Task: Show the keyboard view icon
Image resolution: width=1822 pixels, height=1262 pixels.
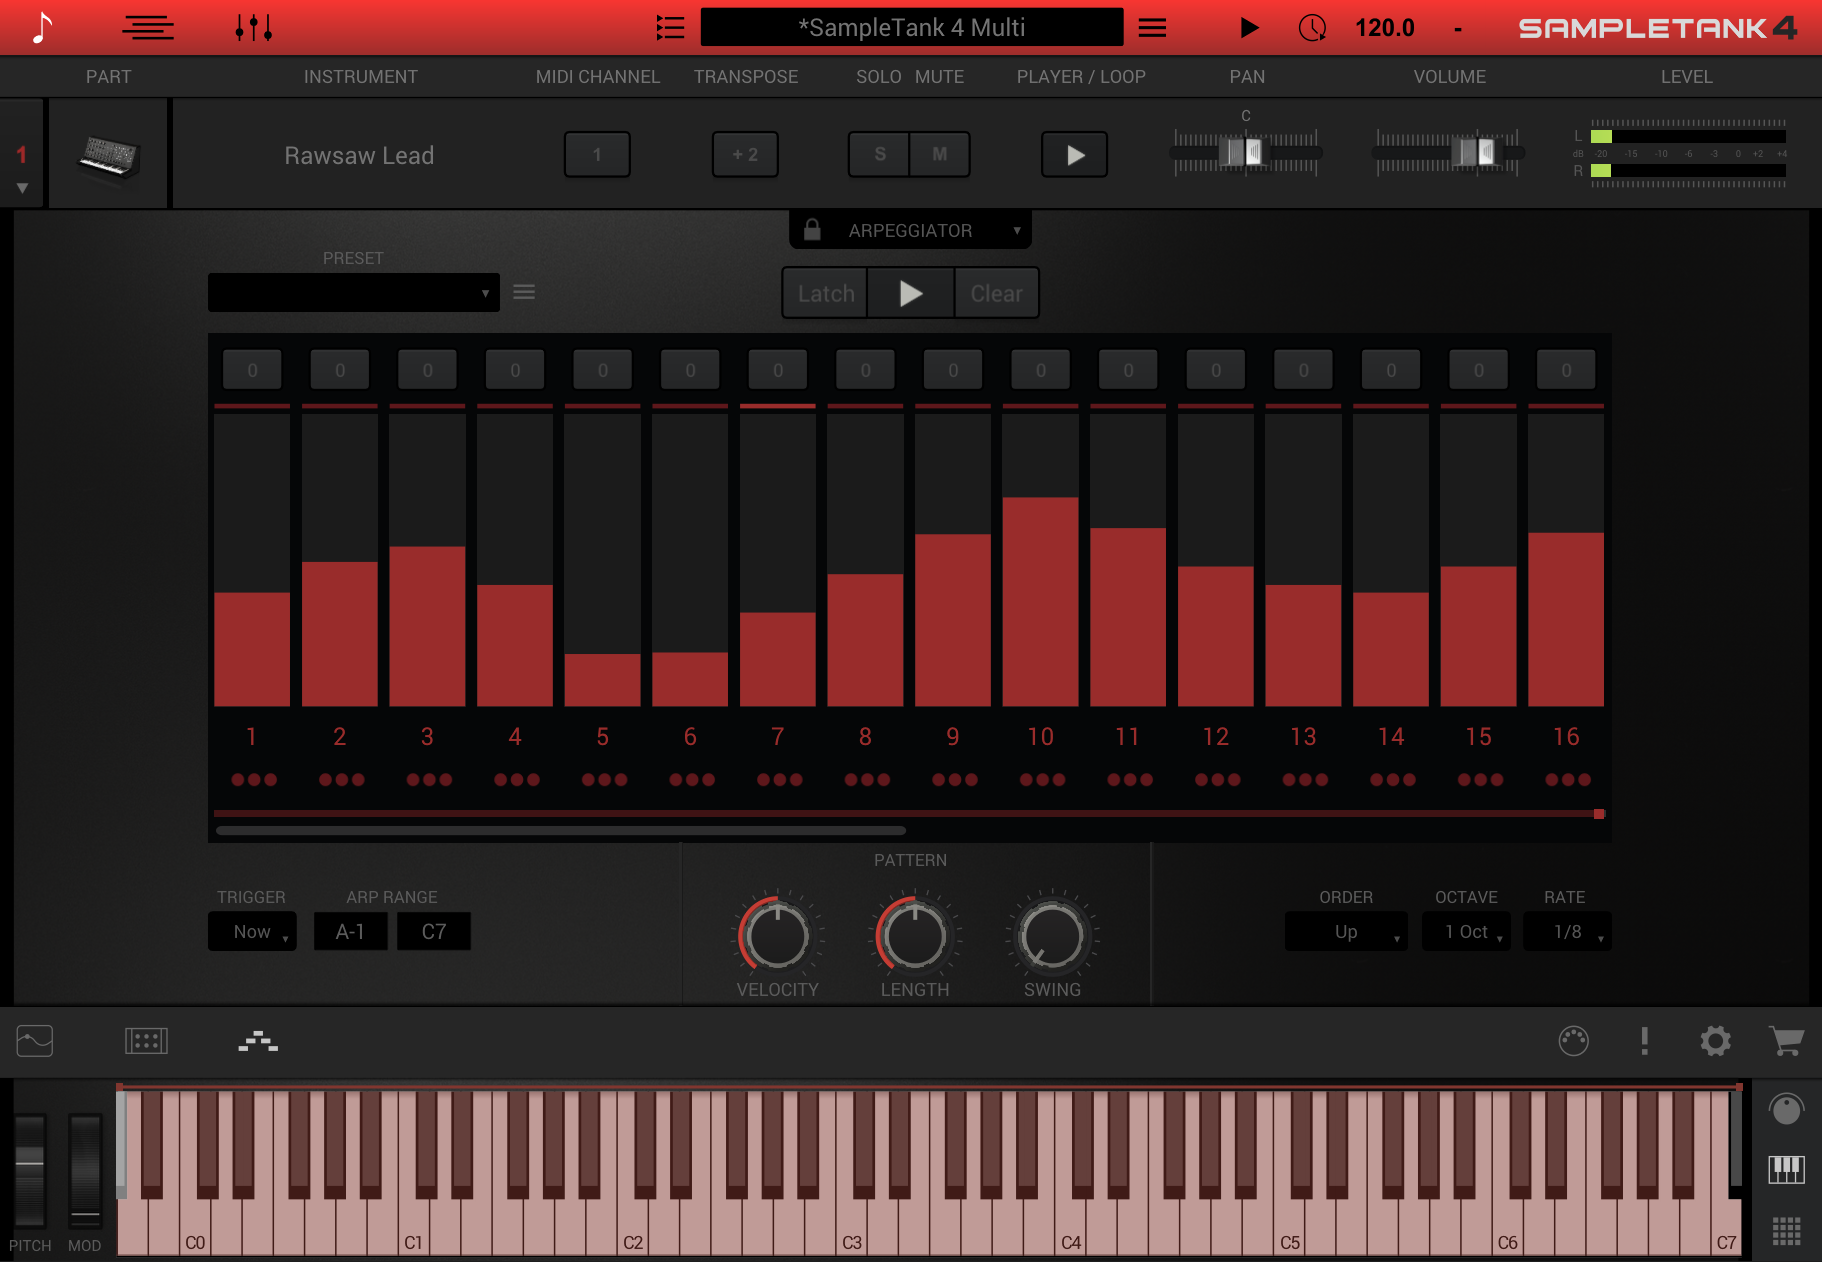Action: tap(1786, 1169)
